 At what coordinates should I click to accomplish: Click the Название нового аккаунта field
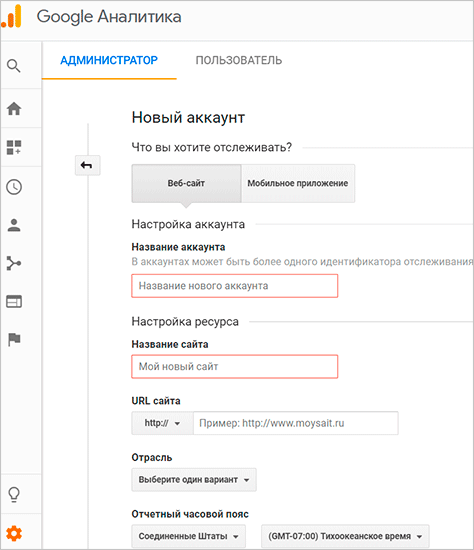point(235,286)
